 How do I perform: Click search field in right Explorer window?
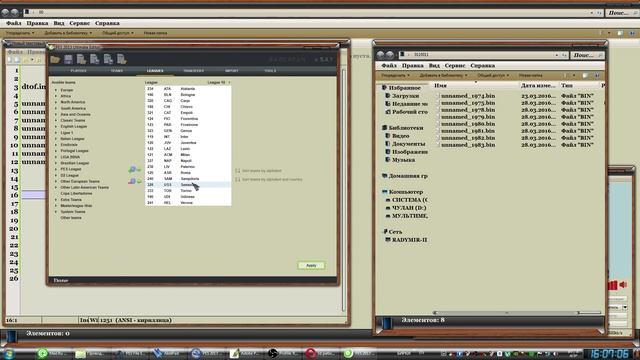pyautogui.click(x=587, y=55)
